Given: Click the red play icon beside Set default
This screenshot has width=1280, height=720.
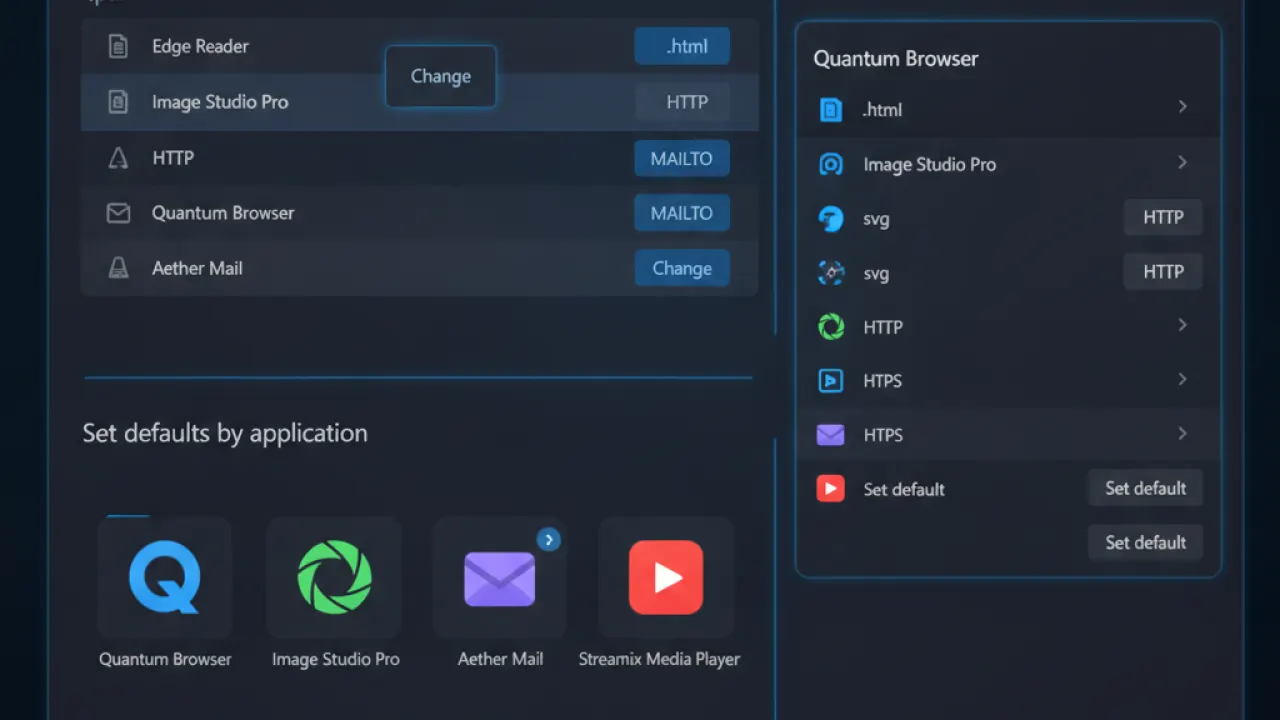Looking at the screenshot, I should pos(831,488).
